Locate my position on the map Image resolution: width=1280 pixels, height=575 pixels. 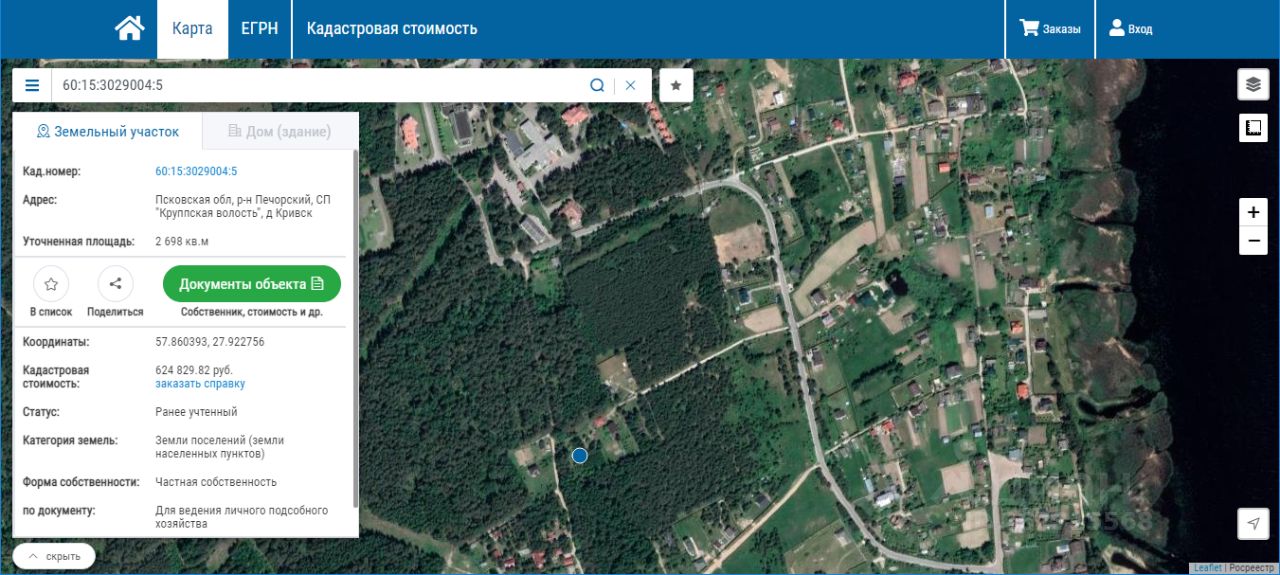1253,522
